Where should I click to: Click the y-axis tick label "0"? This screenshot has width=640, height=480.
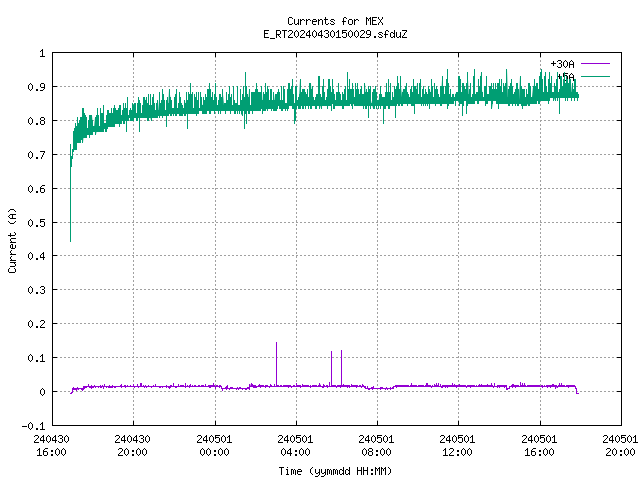(x=42, y=392)
